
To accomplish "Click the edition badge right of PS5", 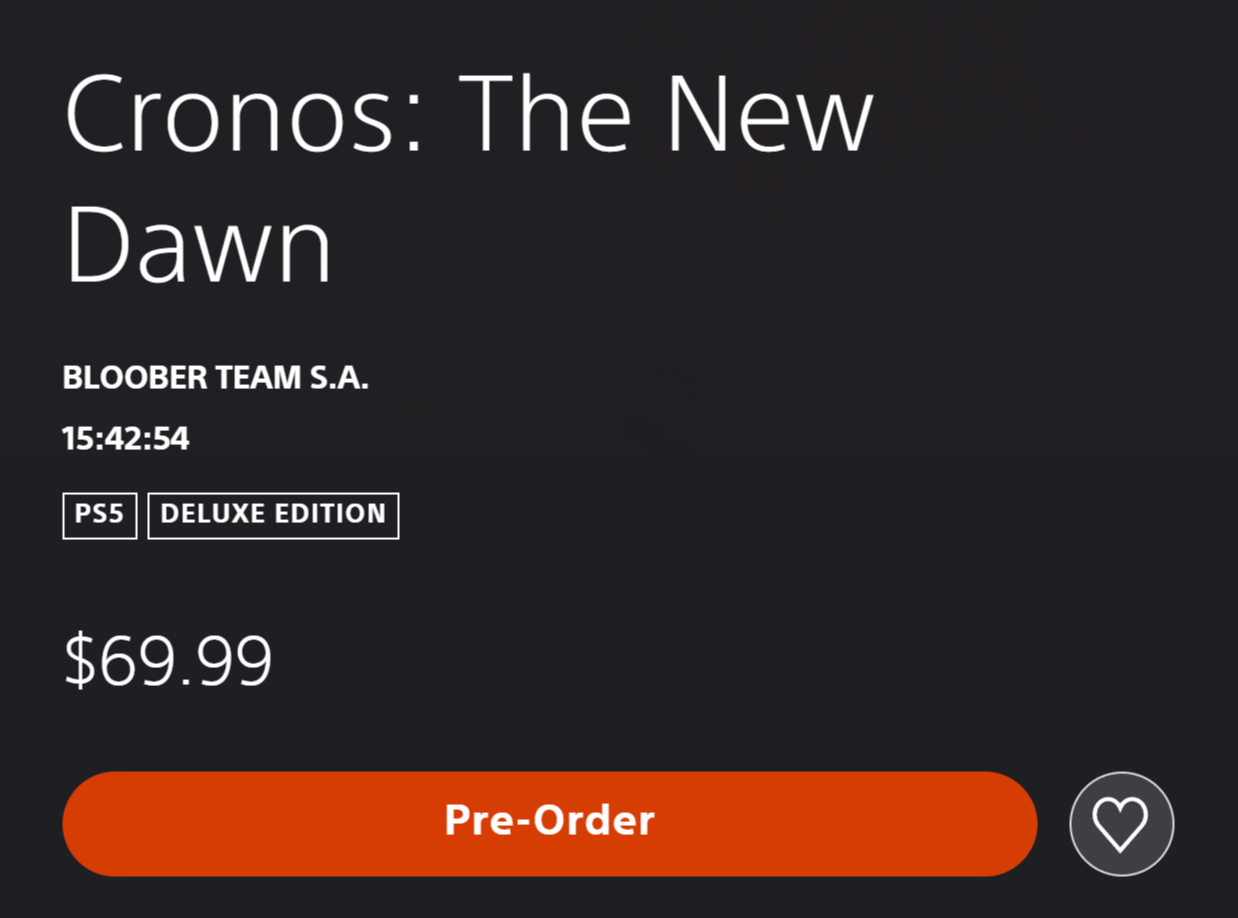I will 273,515.
